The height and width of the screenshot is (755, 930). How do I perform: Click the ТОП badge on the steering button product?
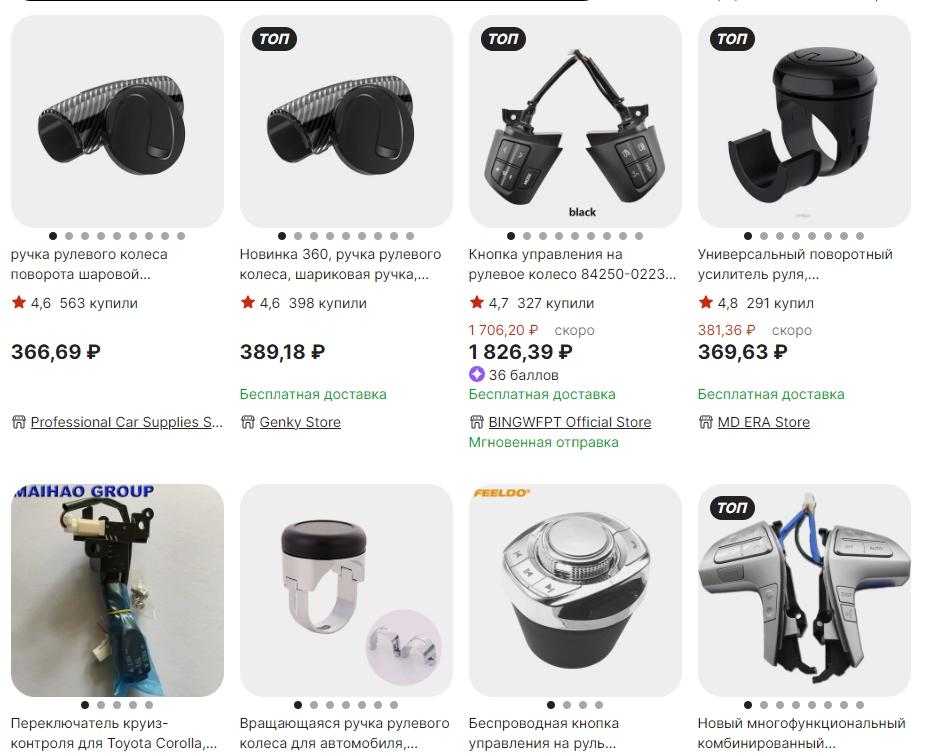(x=503, y=39)
